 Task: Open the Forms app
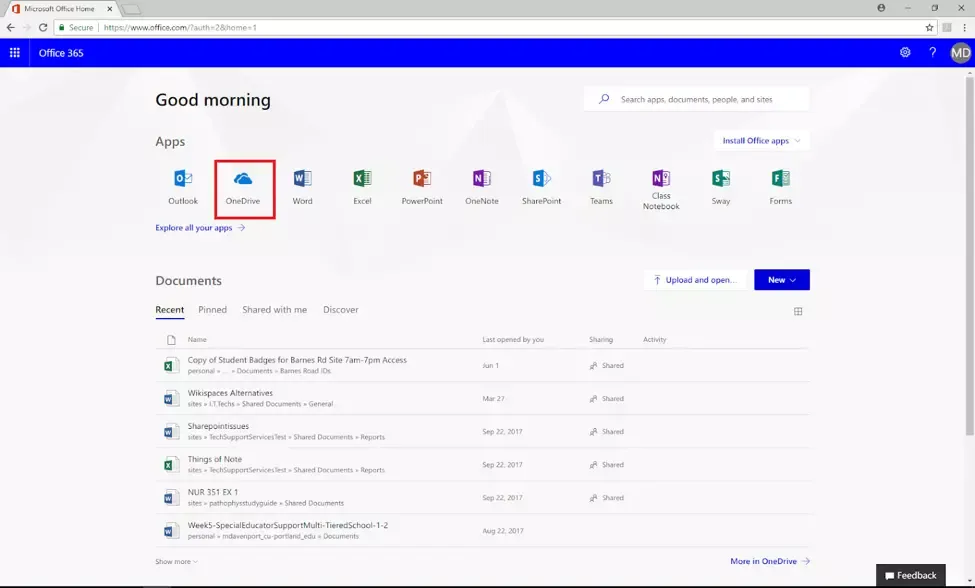780,187
